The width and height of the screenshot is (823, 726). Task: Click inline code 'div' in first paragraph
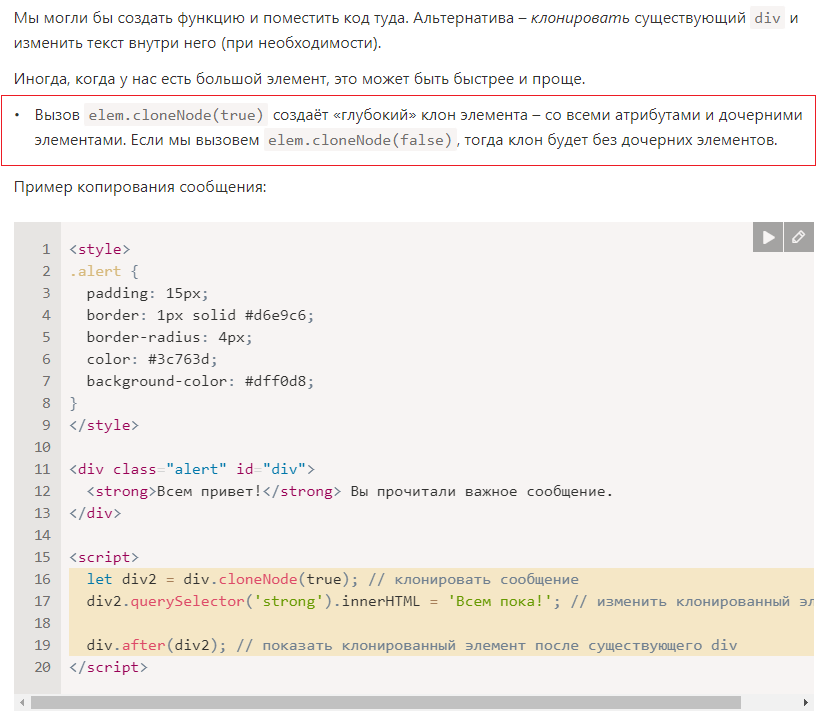[x=767, y=18]
